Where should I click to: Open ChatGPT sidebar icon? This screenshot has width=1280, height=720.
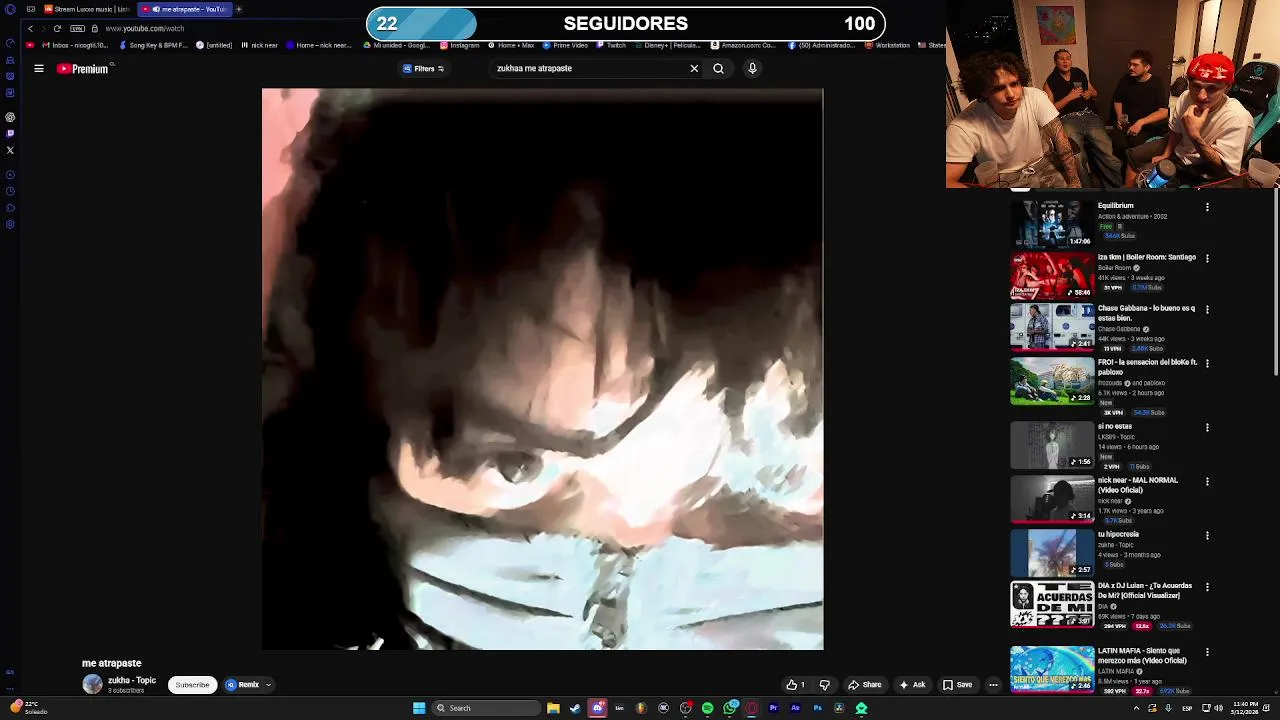(x=10, y=117)
